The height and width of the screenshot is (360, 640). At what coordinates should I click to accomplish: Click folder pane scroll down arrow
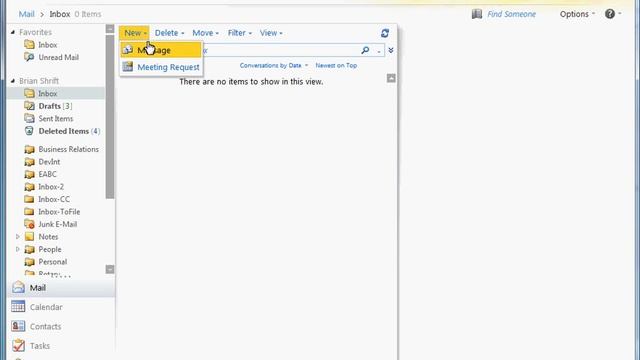click(110, 269)
